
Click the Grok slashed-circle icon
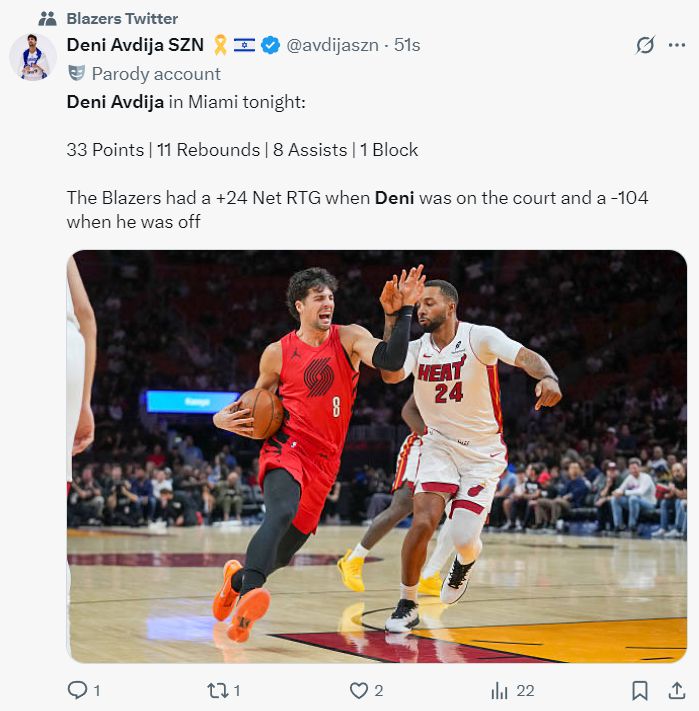pos(645,45)
